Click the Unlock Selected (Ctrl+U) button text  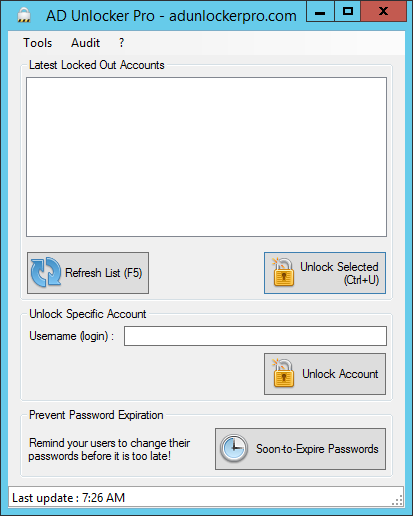(339, 273)
